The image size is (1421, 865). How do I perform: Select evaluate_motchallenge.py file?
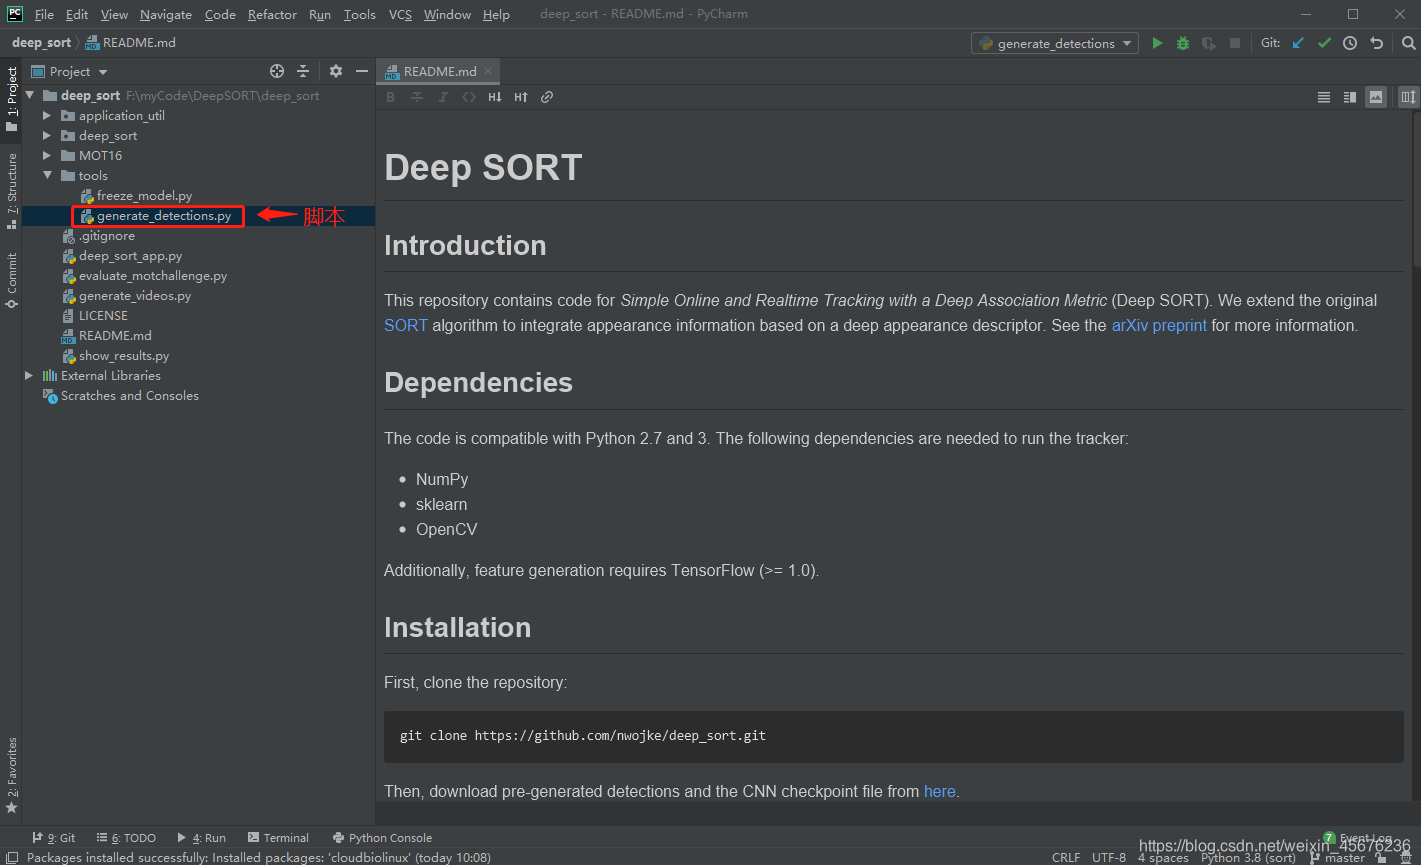152,275
